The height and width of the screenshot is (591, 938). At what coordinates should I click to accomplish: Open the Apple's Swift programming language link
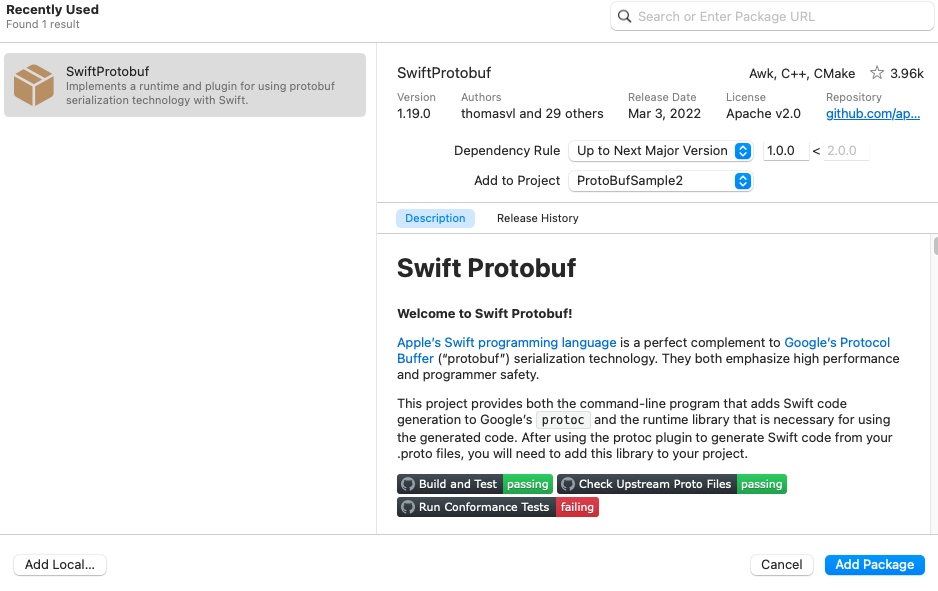coord(506,342)
